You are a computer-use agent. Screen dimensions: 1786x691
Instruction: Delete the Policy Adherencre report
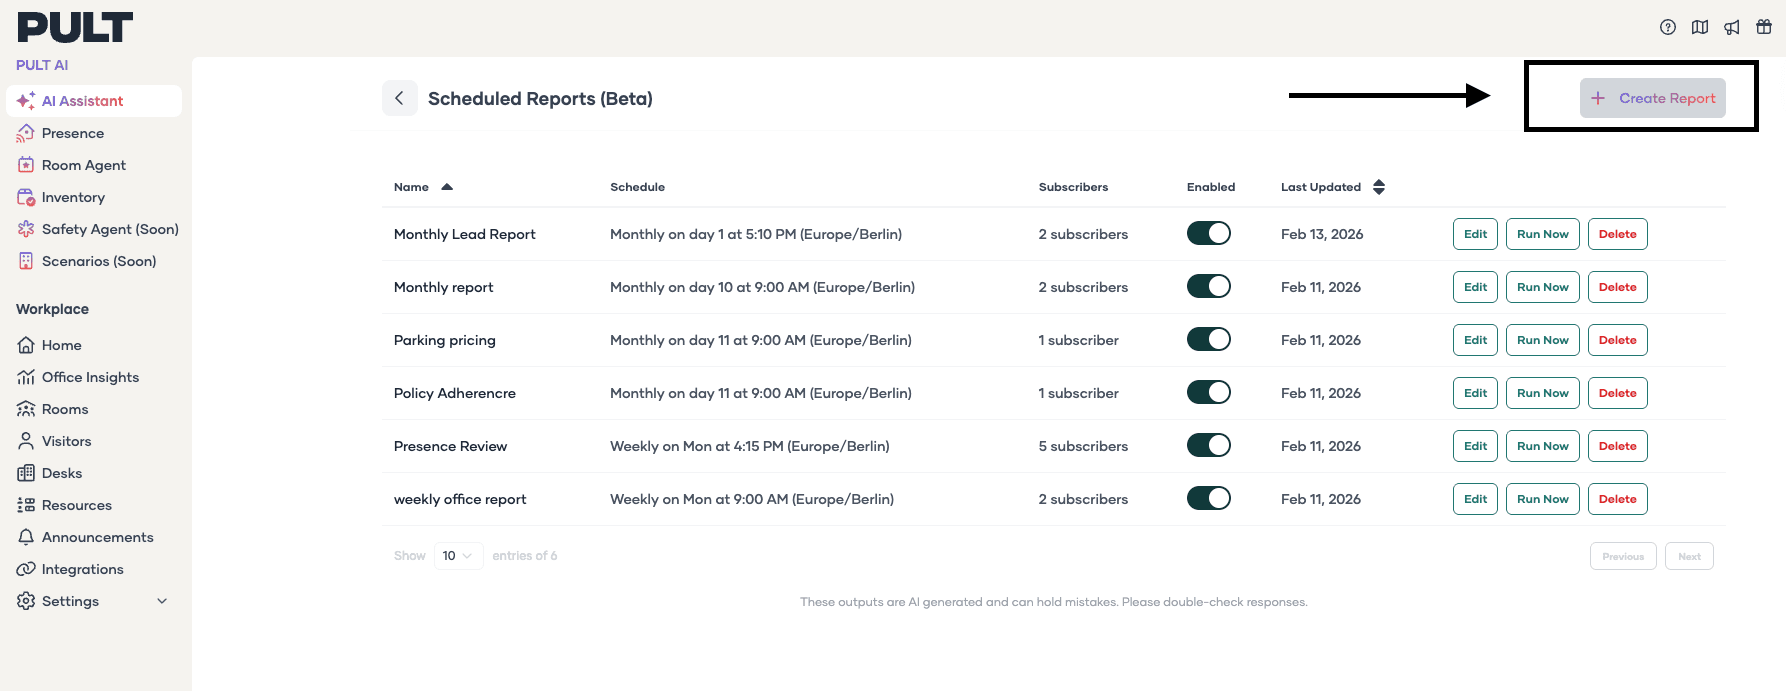click(1617, 393)
